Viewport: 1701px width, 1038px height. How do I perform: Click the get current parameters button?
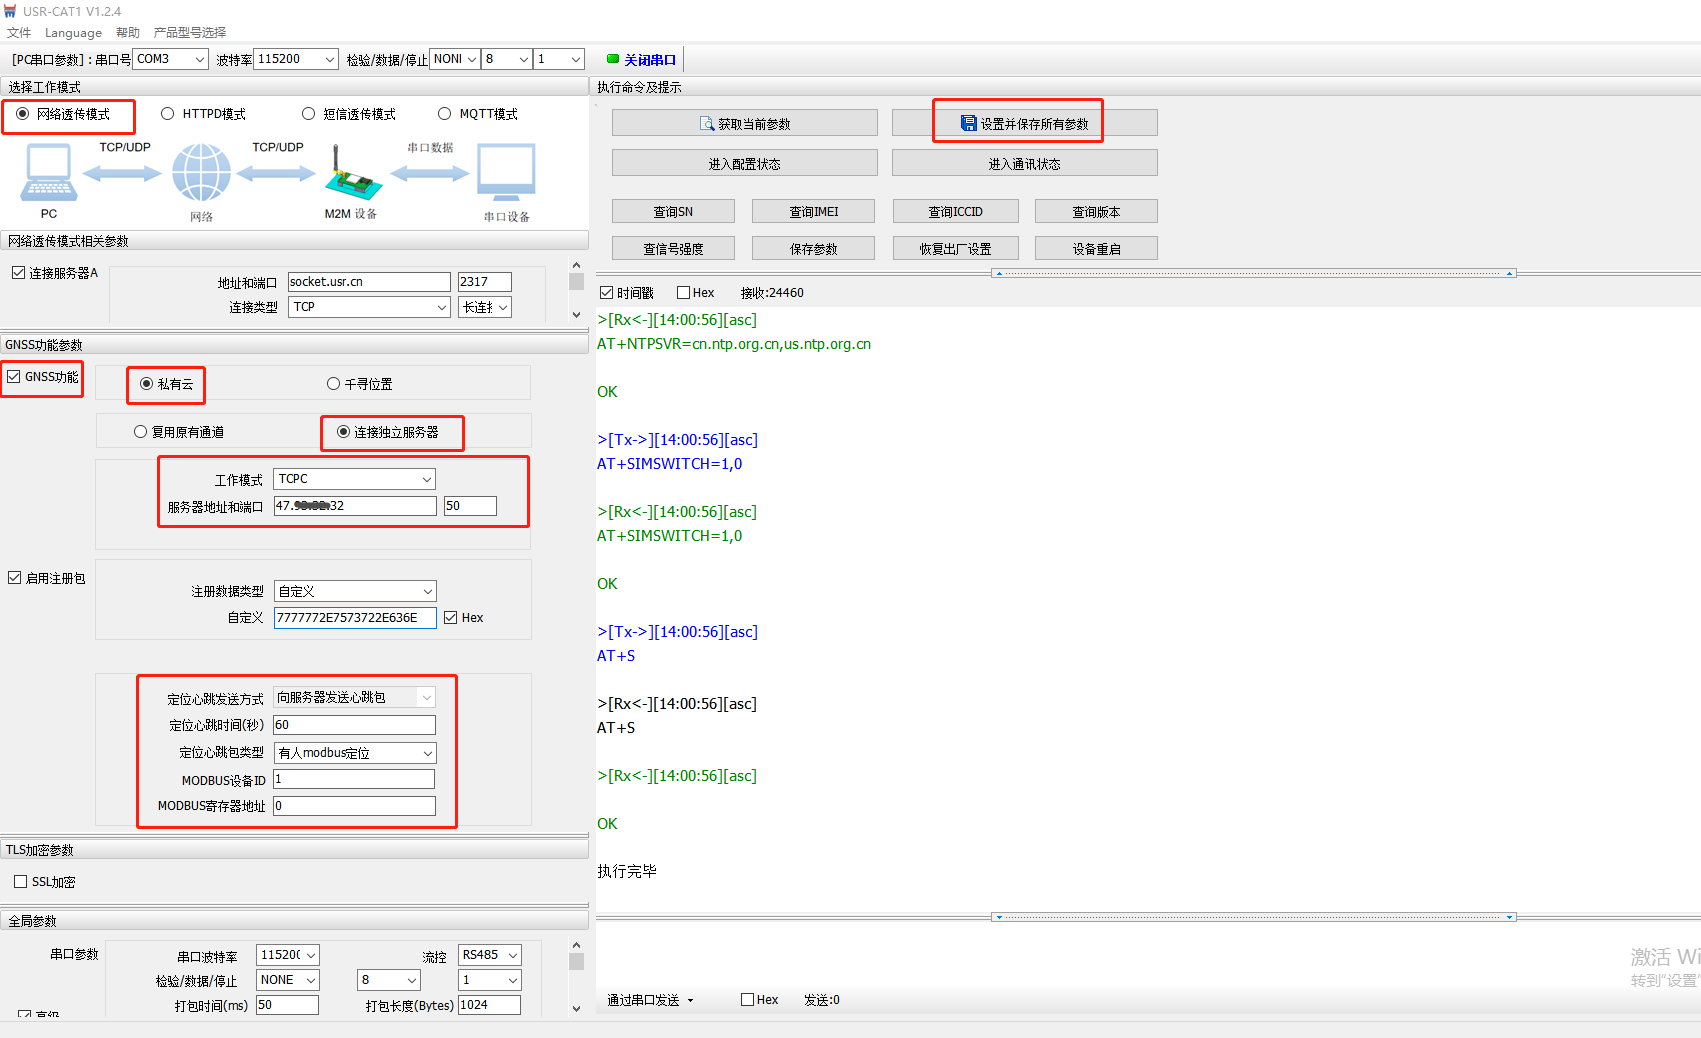point(744,124)
